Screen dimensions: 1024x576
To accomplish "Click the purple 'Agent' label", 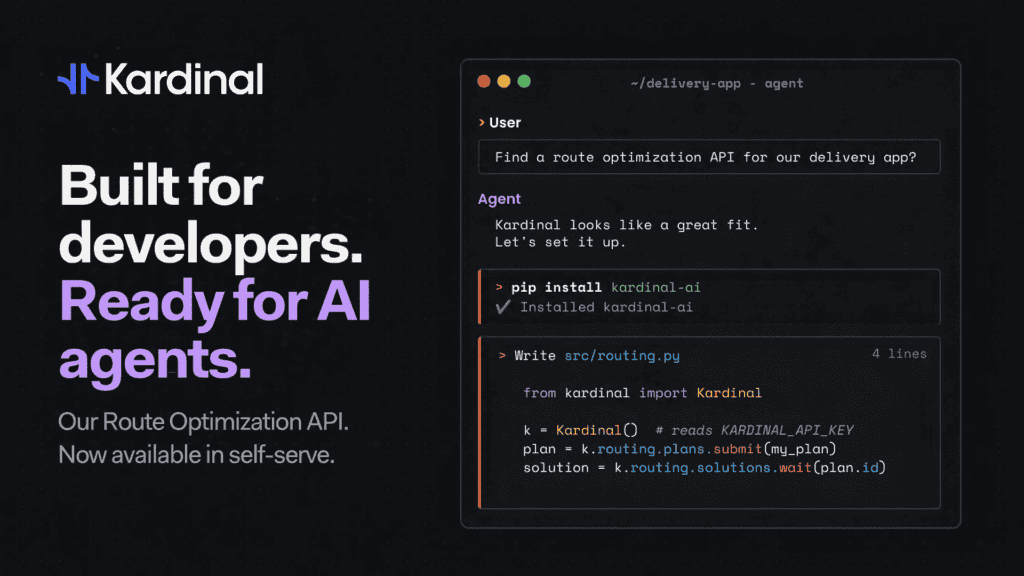I will [499, 199].
